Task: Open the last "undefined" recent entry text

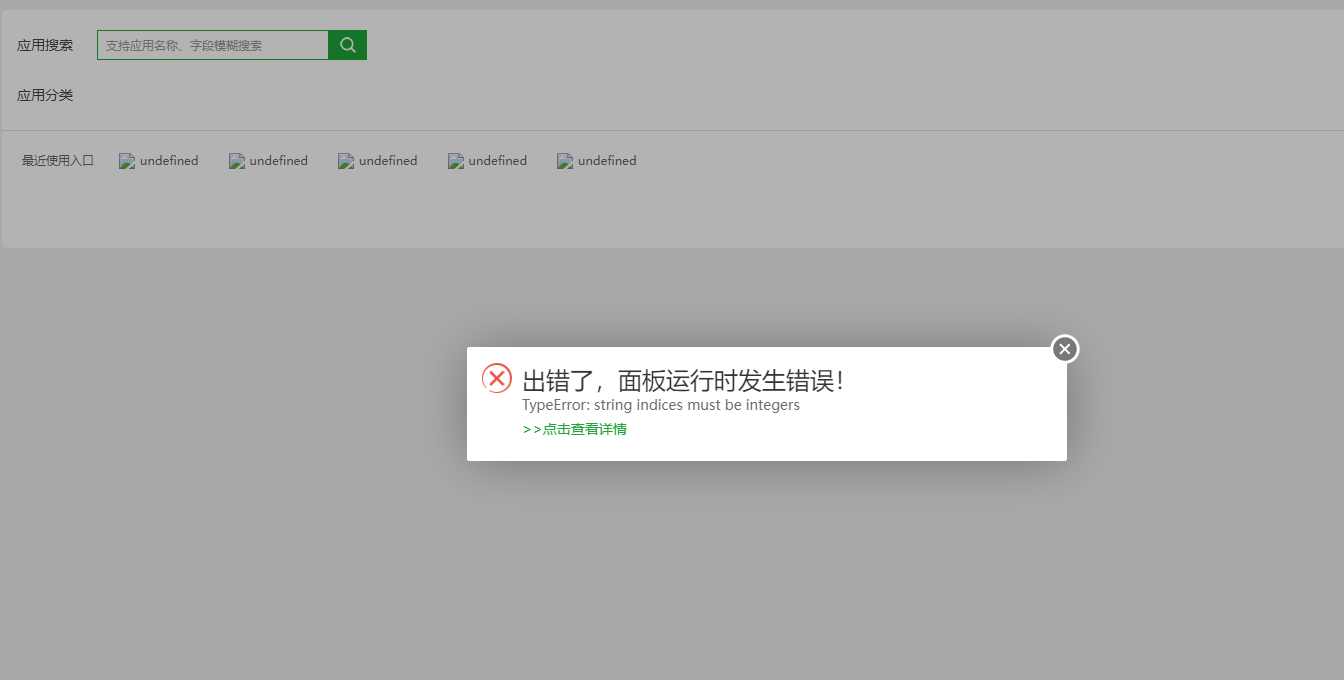Action: (x=607, y=161)
